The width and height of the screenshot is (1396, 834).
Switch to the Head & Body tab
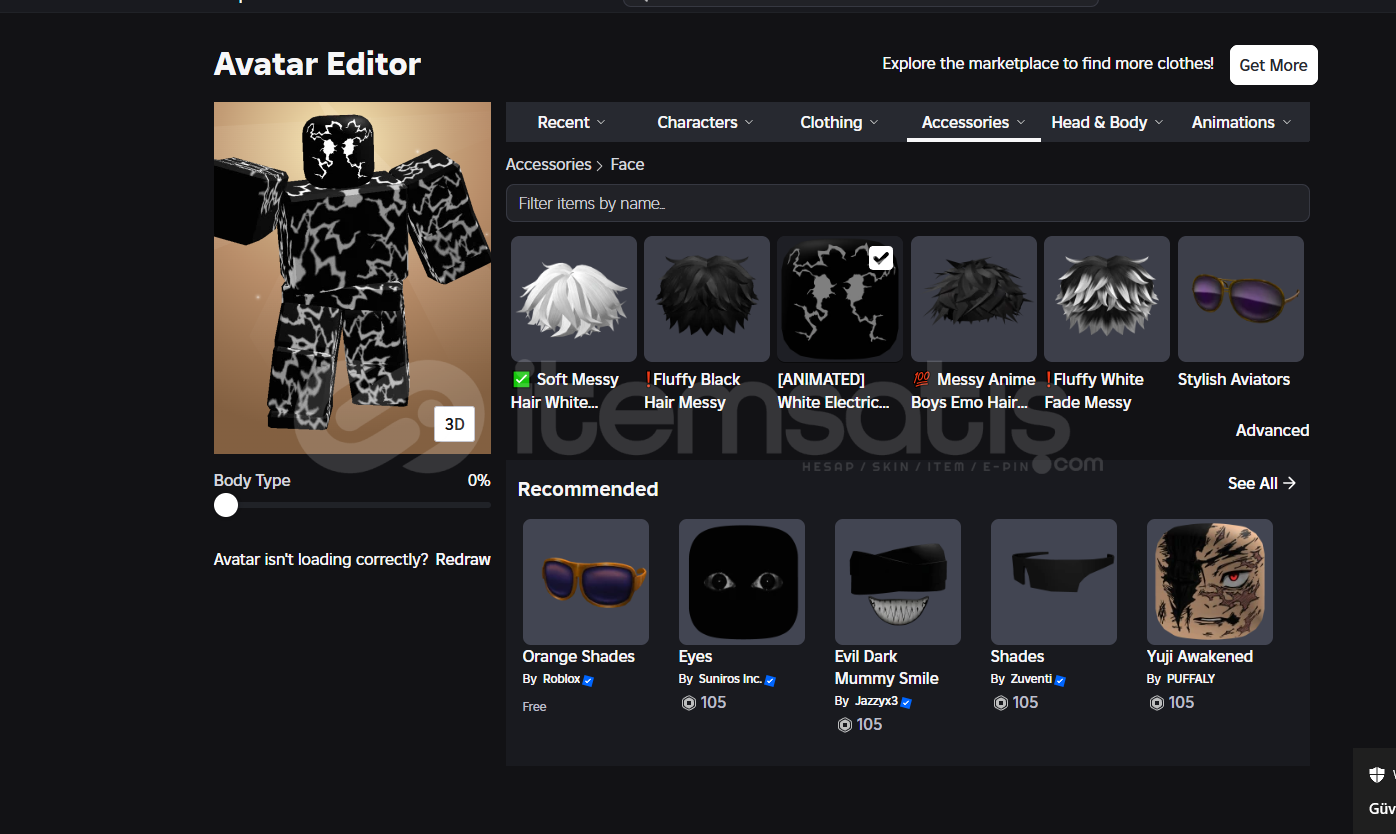click(1107, 122)
